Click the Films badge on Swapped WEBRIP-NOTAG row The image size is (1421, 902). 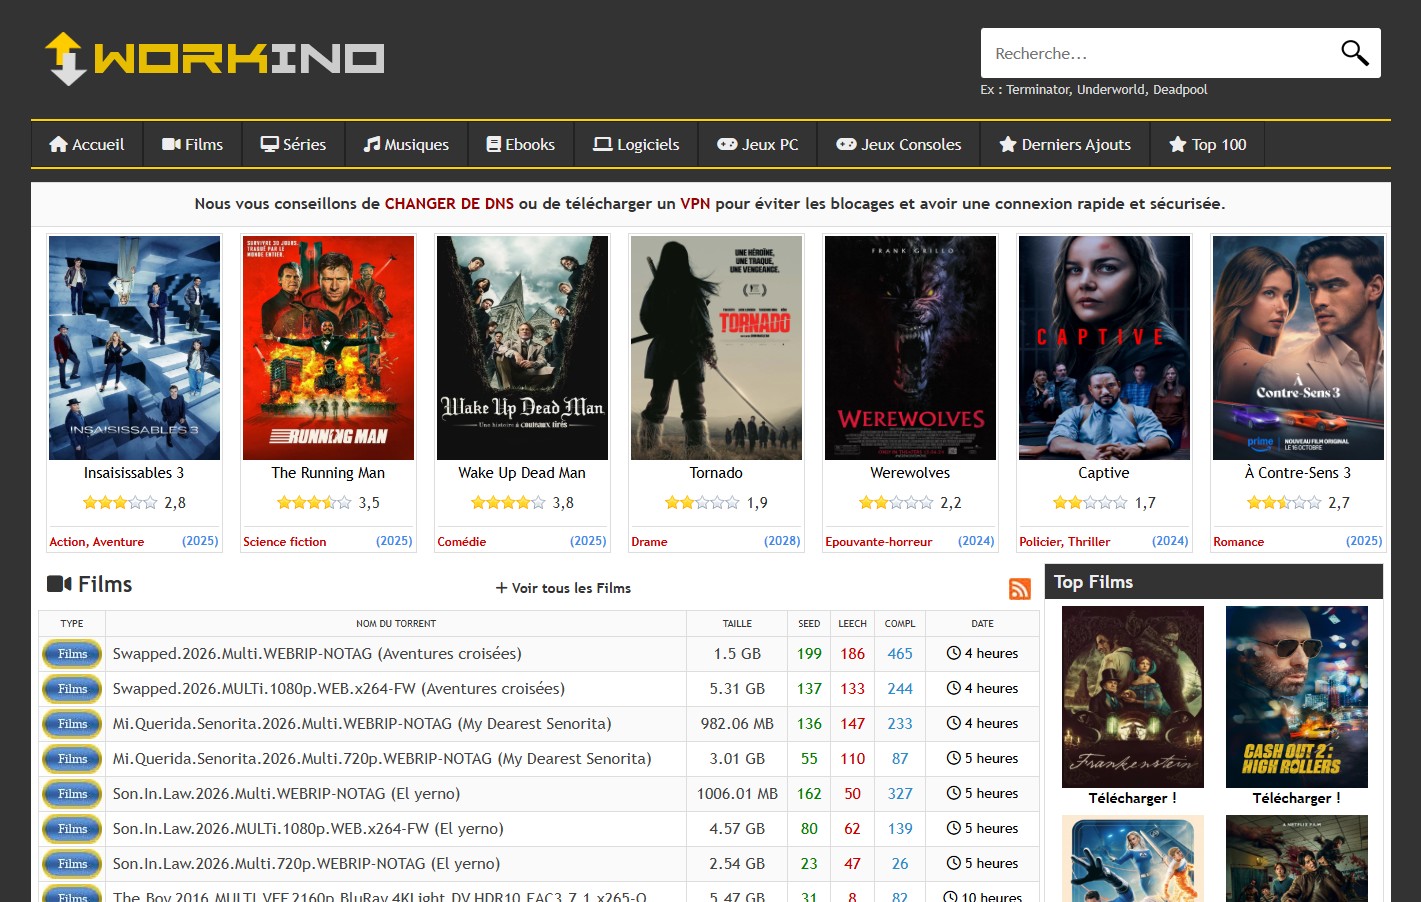pyautogui.click(x=72, y=654)
